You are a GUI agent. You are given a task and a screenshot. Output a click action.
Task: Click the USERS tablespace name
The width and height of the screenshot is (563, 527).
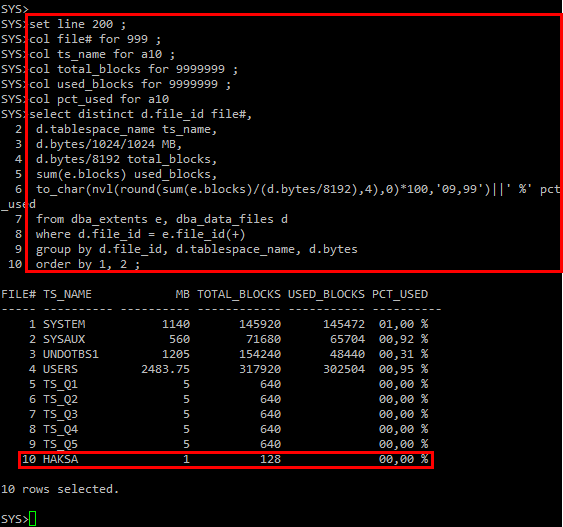click(60, 369)
